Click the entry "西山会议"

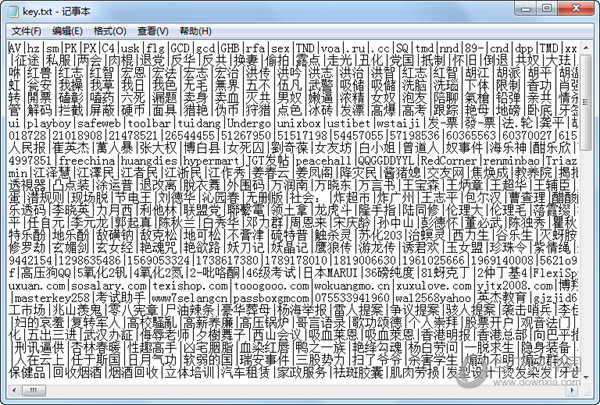click(277, 335)
